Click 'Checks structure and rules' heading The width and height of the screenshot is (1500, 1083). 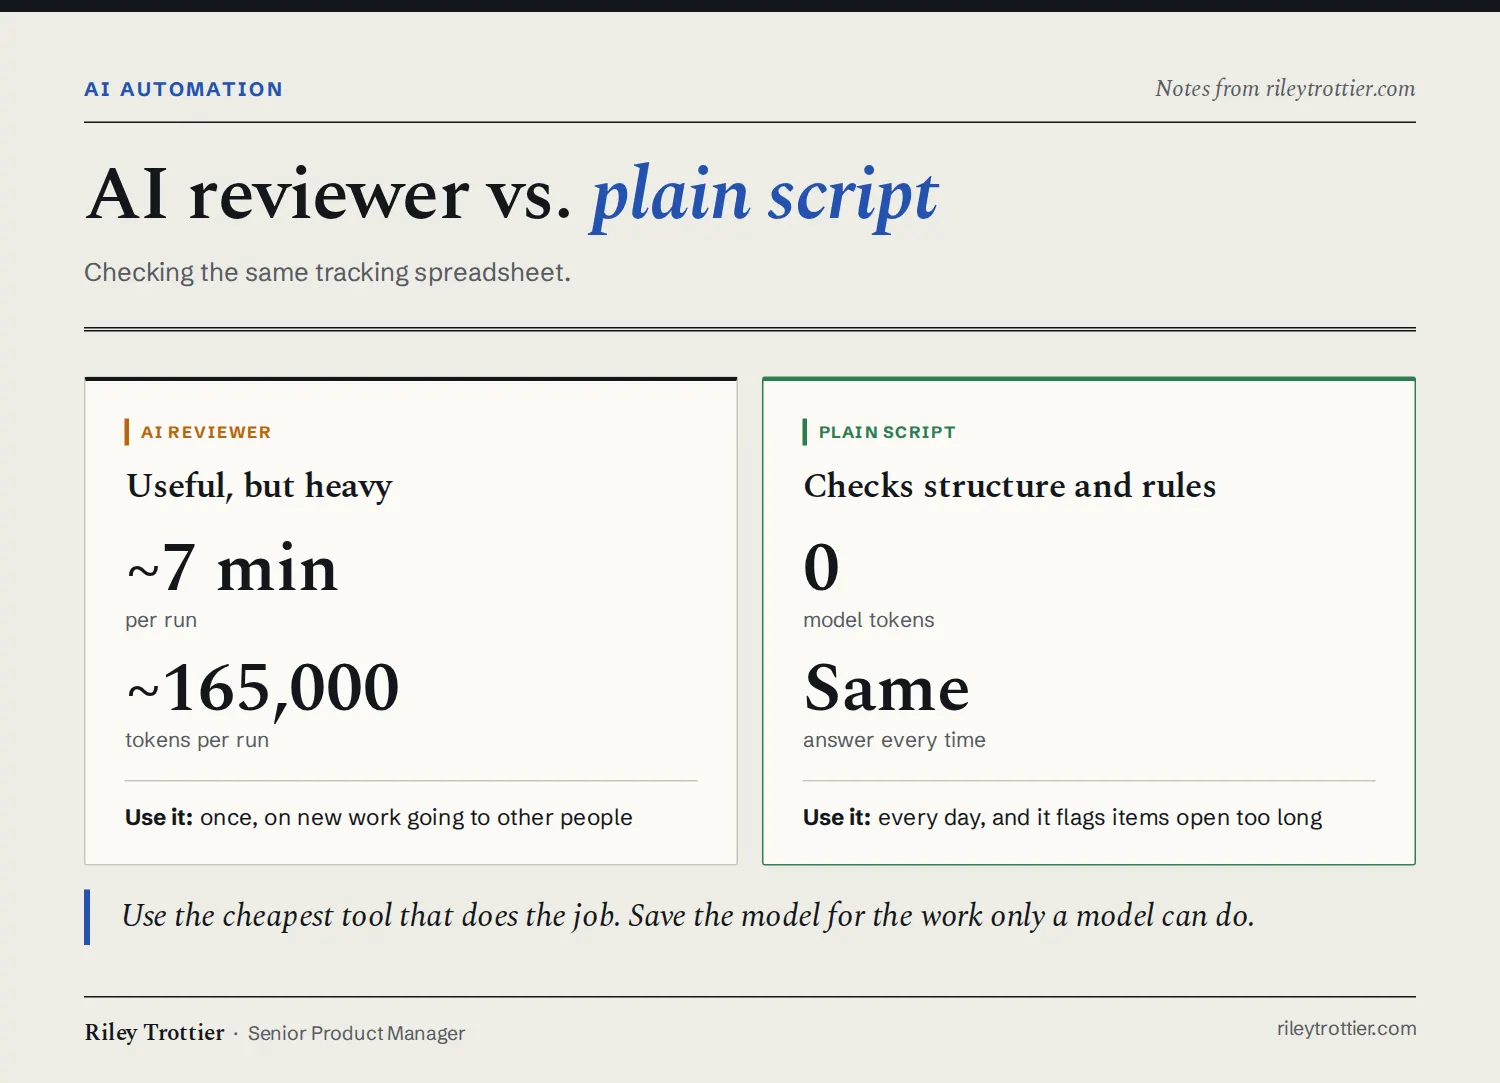pos(1010,485)
